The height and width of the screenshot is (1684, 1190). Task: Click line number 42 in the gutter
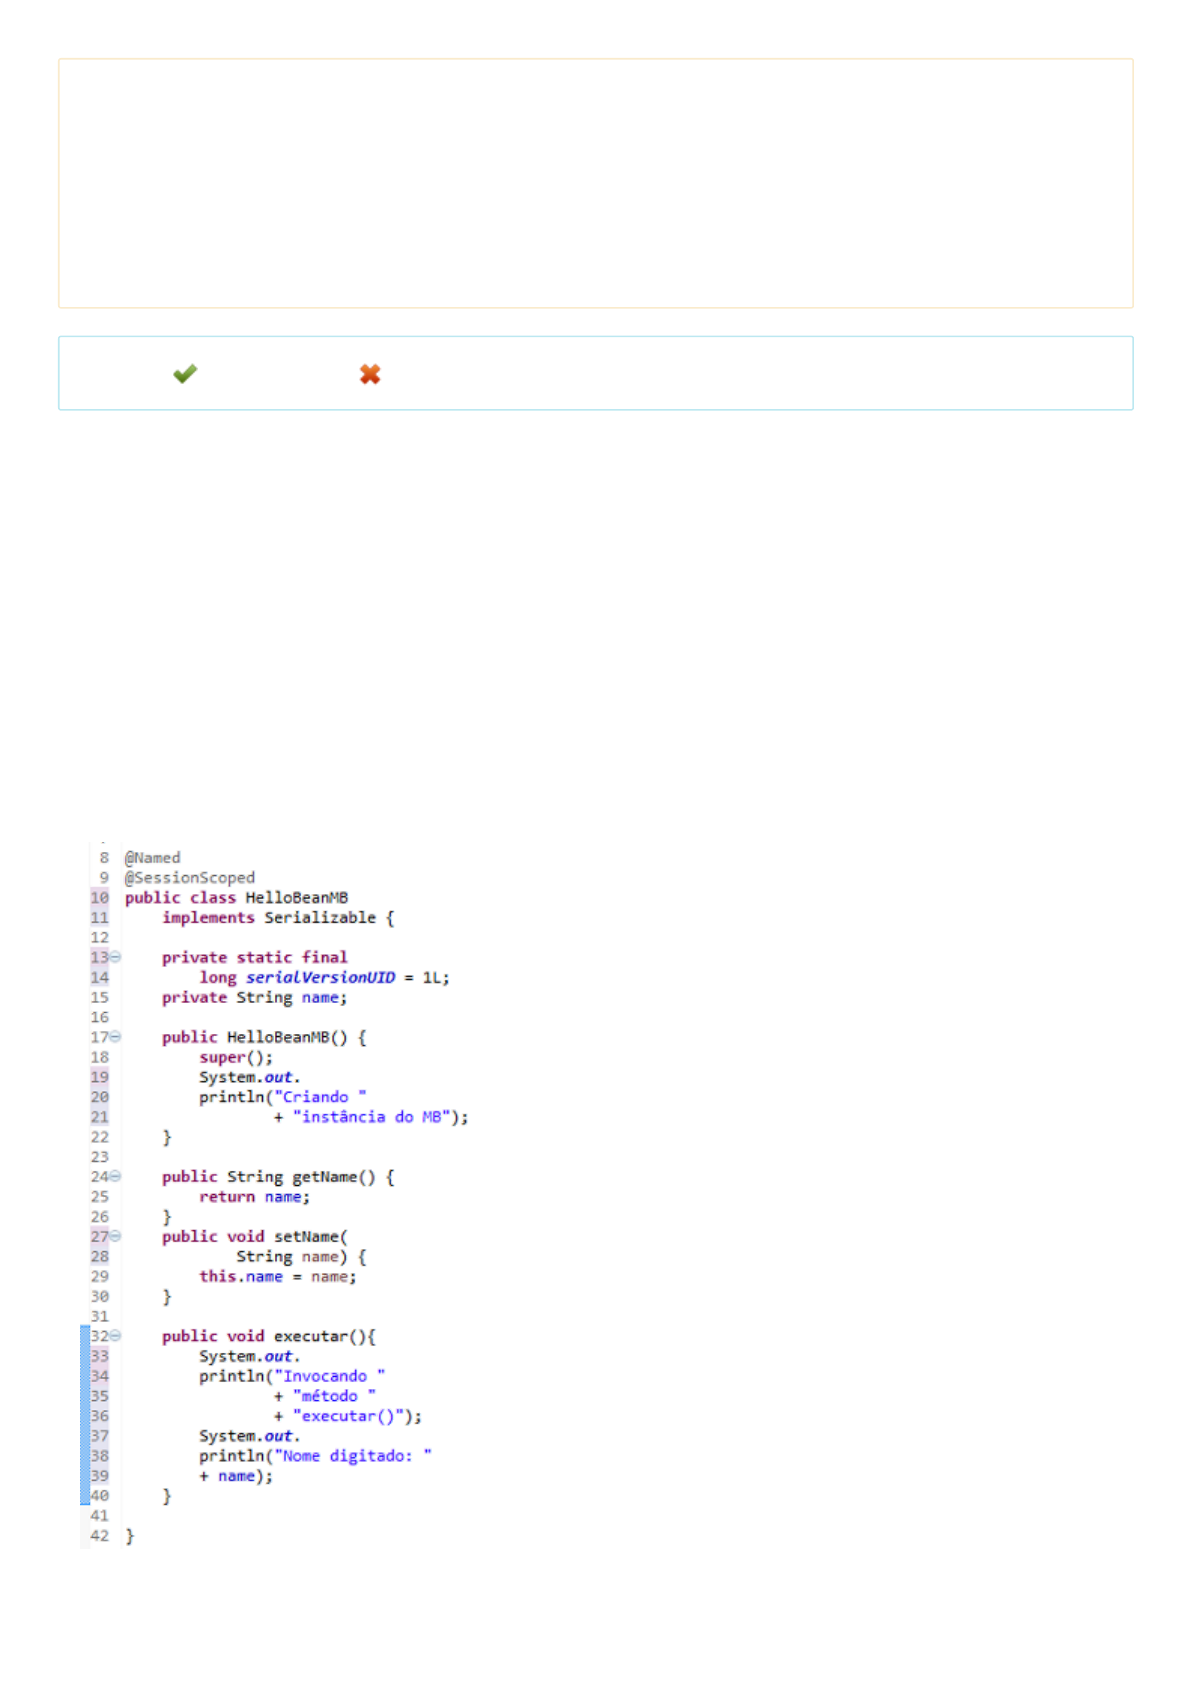pos(99,1536)
